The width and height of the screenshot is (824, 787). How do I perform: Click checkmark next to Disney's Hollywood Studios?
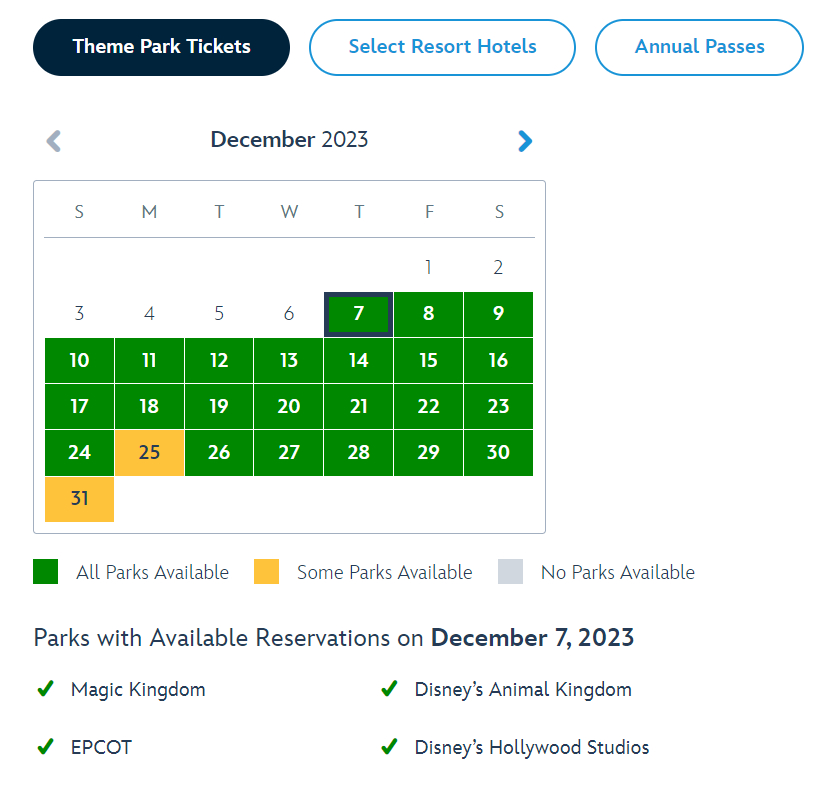click(x=388, y=747)
